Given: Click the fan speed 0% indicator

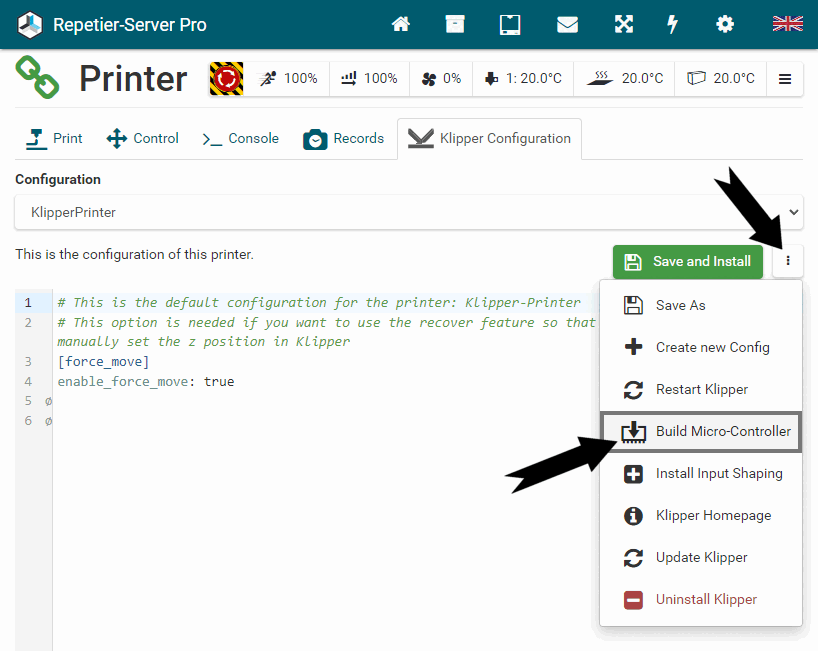Looking at the screenshot, I should [441, 78].
